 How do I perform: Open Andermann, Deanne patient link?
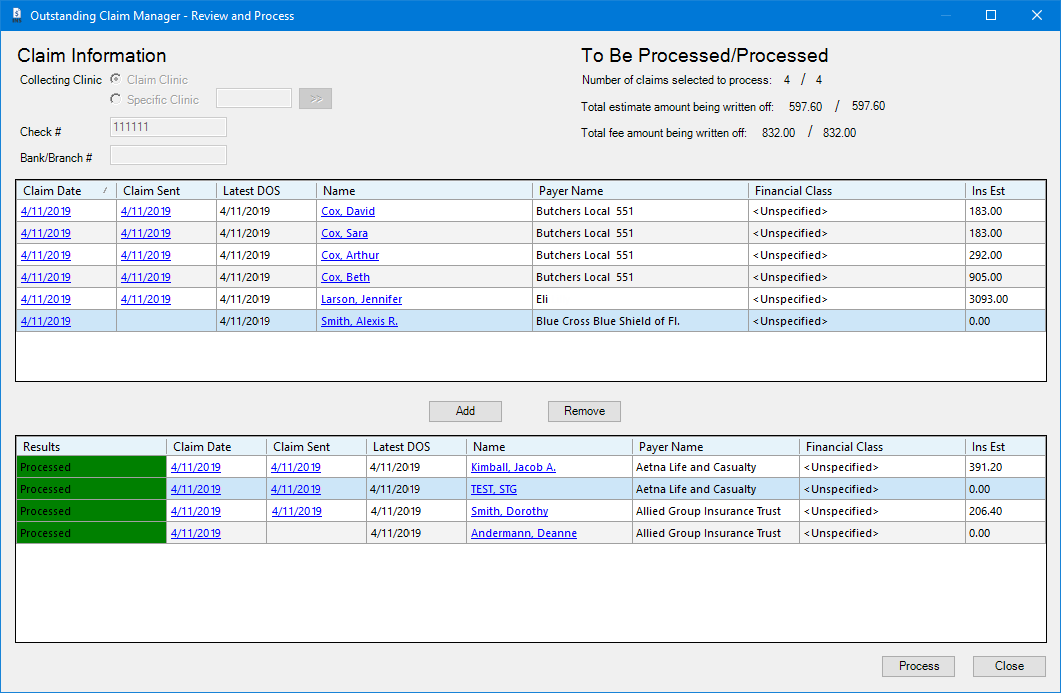point(524,533)
